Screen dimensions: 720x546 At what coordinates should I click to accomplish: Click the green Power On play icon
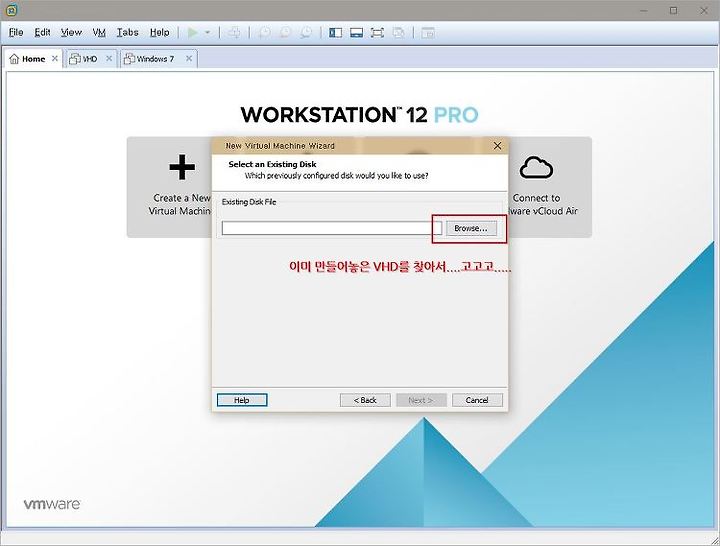[x=193, y=33]
